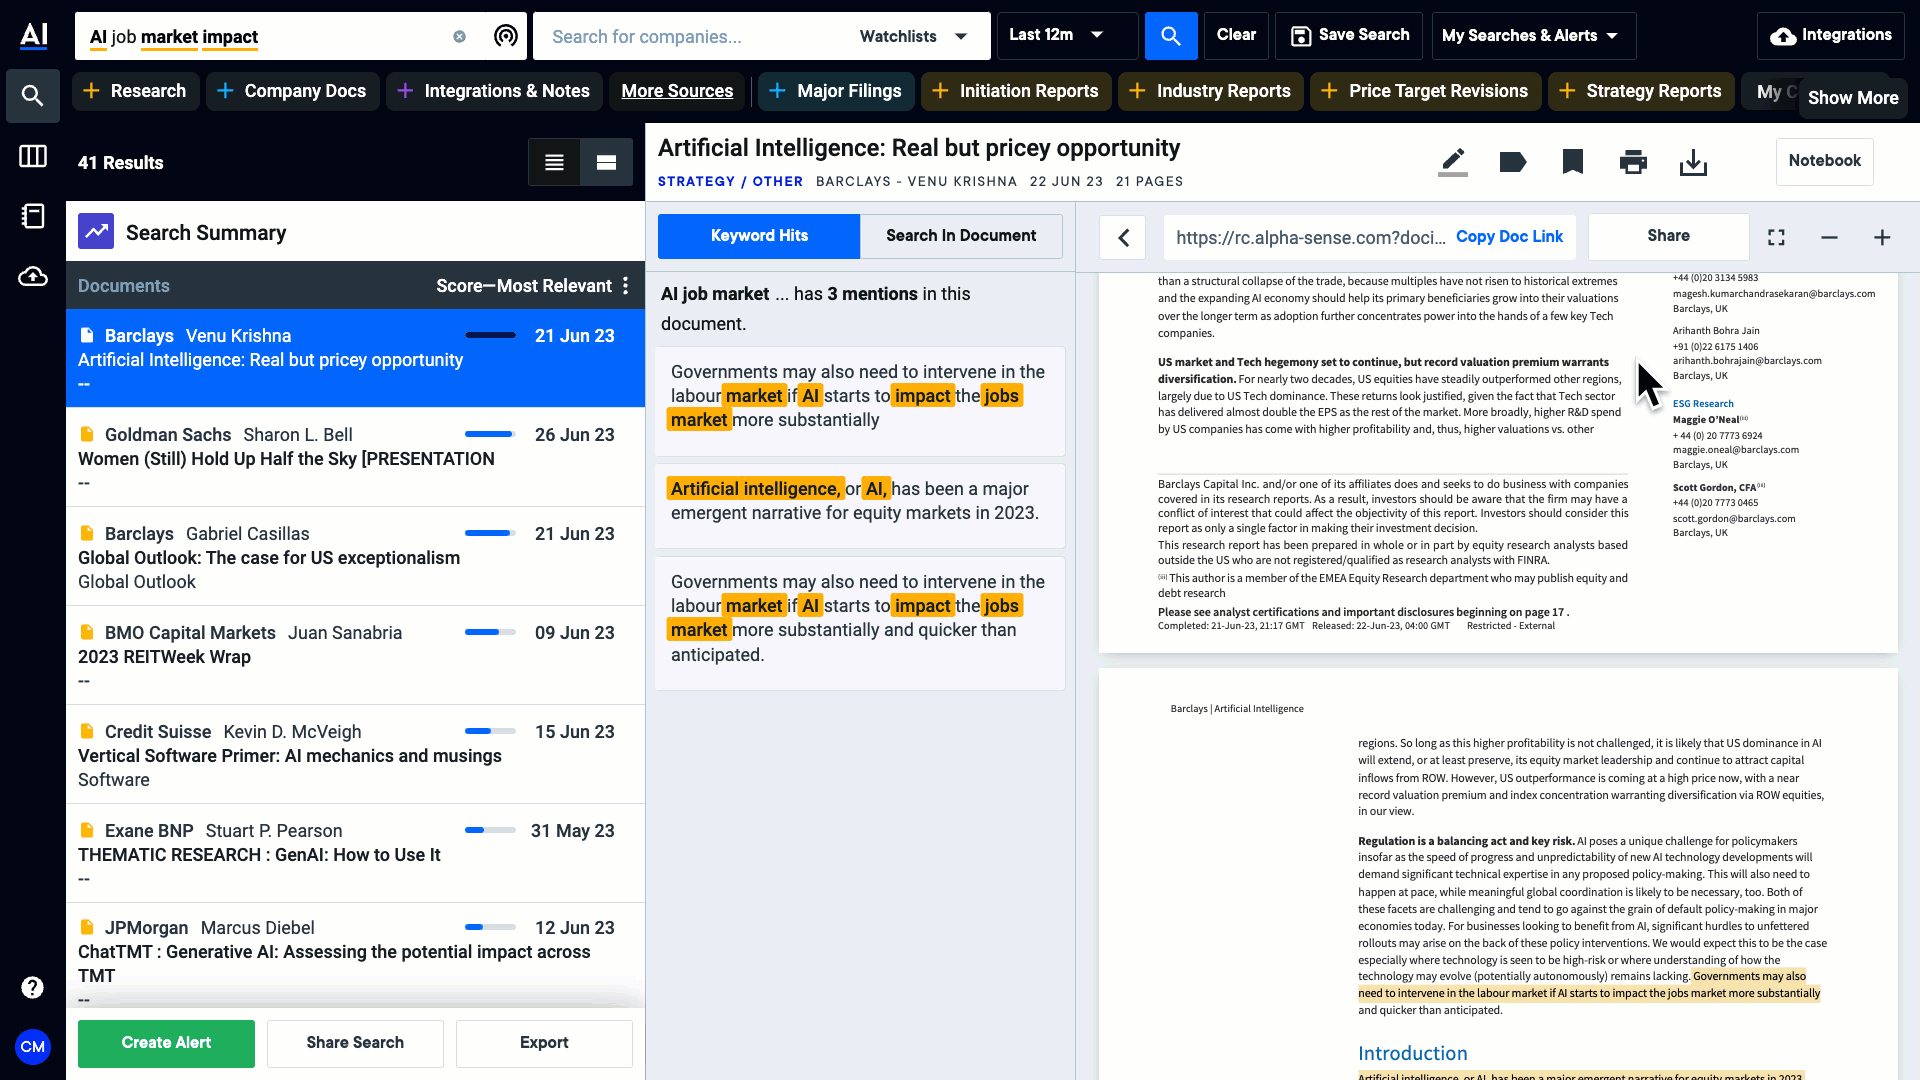The height and width of the screenshot is (1080, 1920).
Task: Click the tag document icon
Action: coord(1513,162)
